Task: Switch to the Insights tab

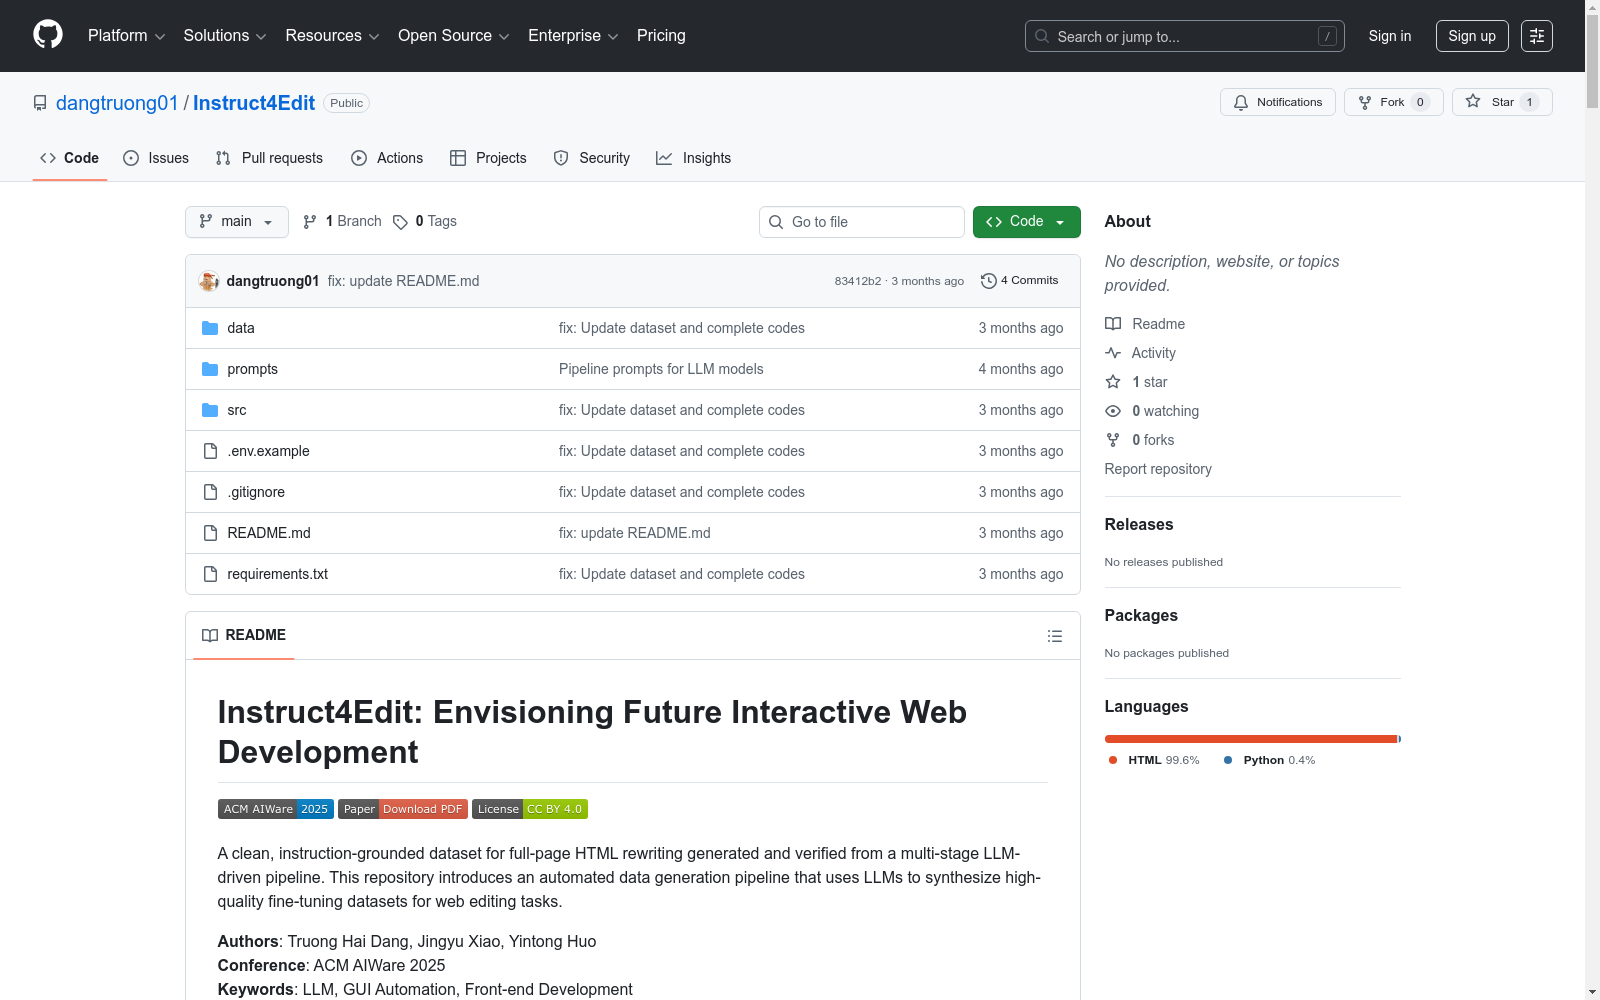Action: click(694, 158)
